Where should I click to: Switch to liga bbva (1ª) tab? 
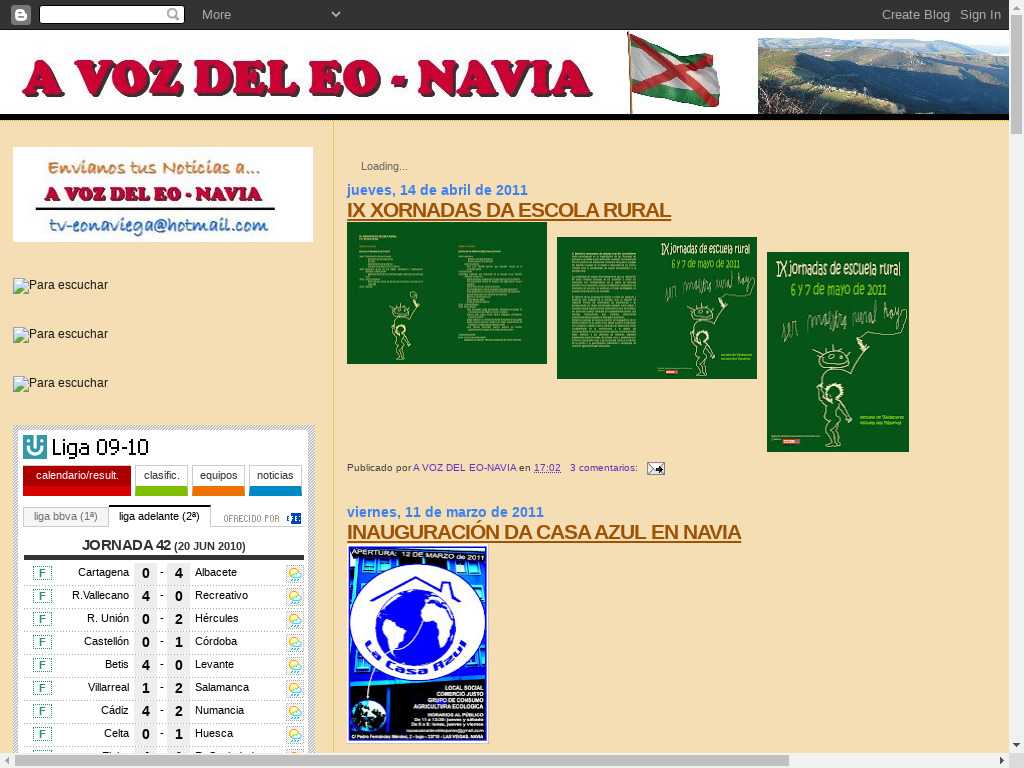click(65, 517)
